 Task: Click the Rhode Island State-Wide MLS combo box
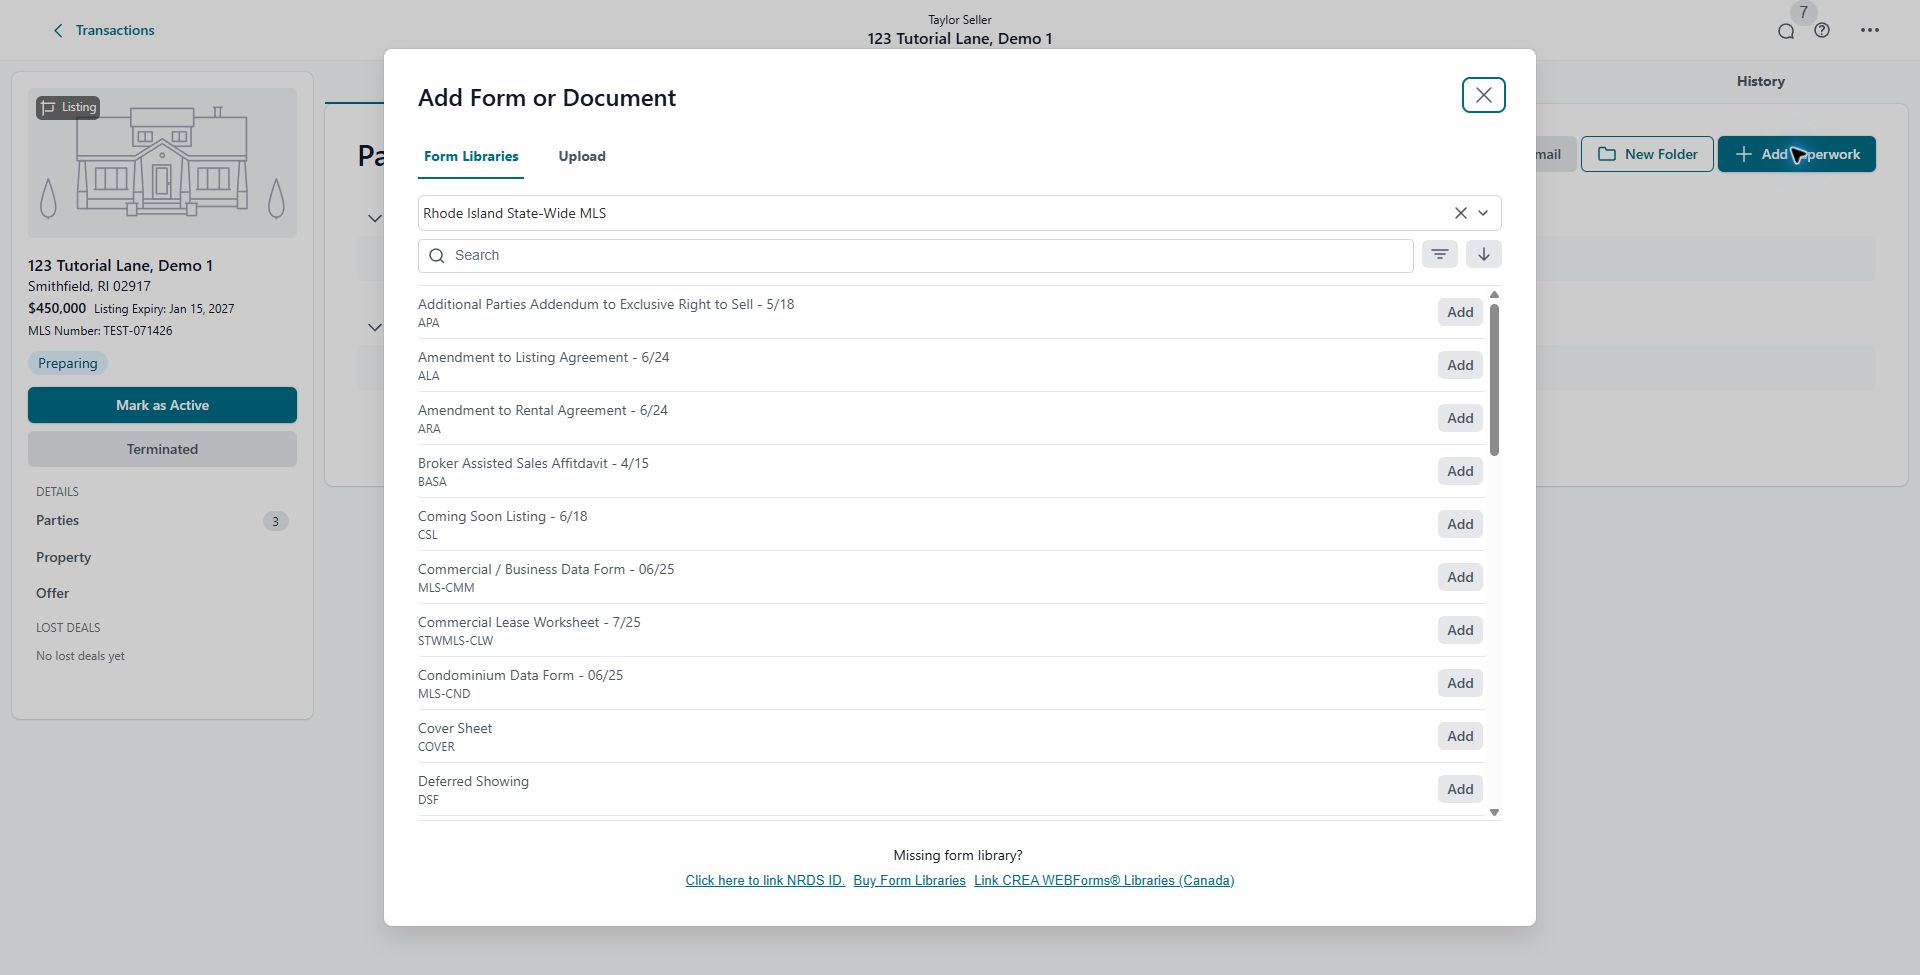pyautogui.click(x=959, y=213)
